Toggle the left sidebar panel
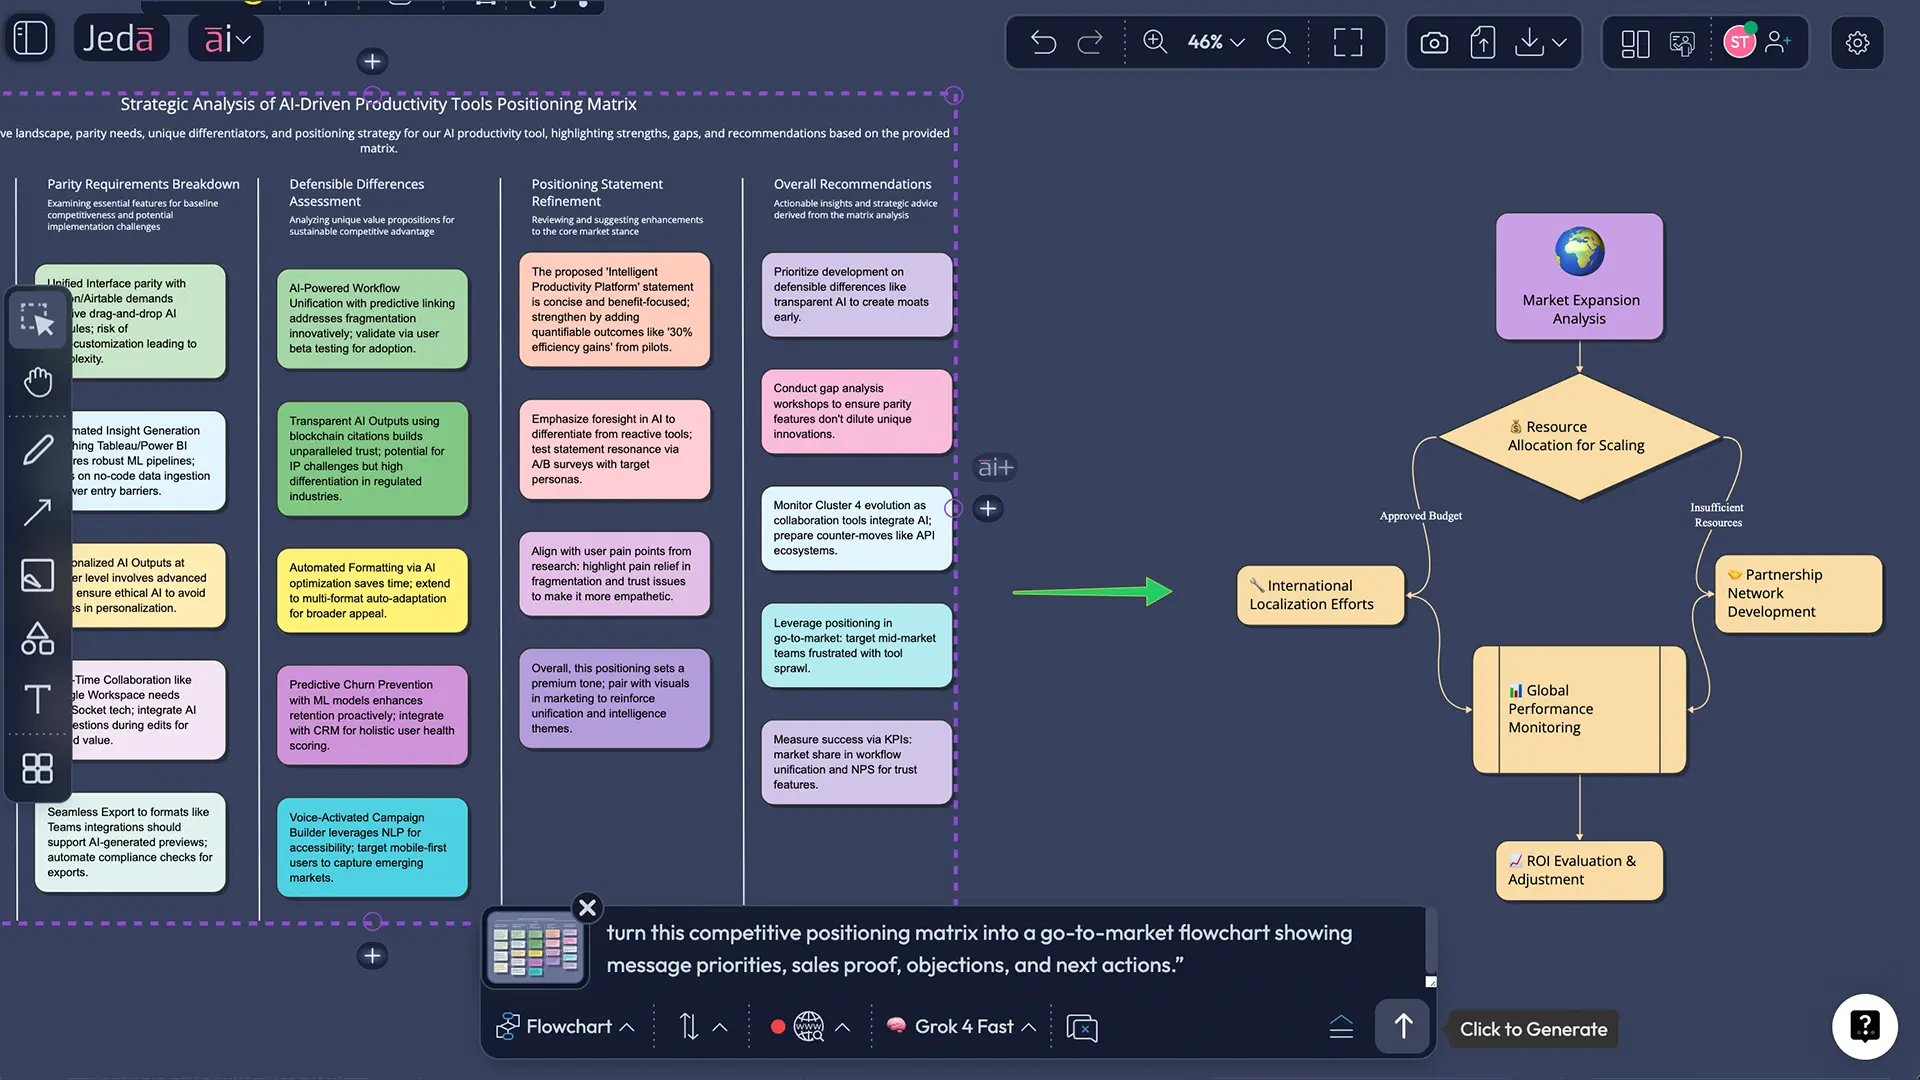This screenshot has width=1920, height=1080. coord(30,37)
